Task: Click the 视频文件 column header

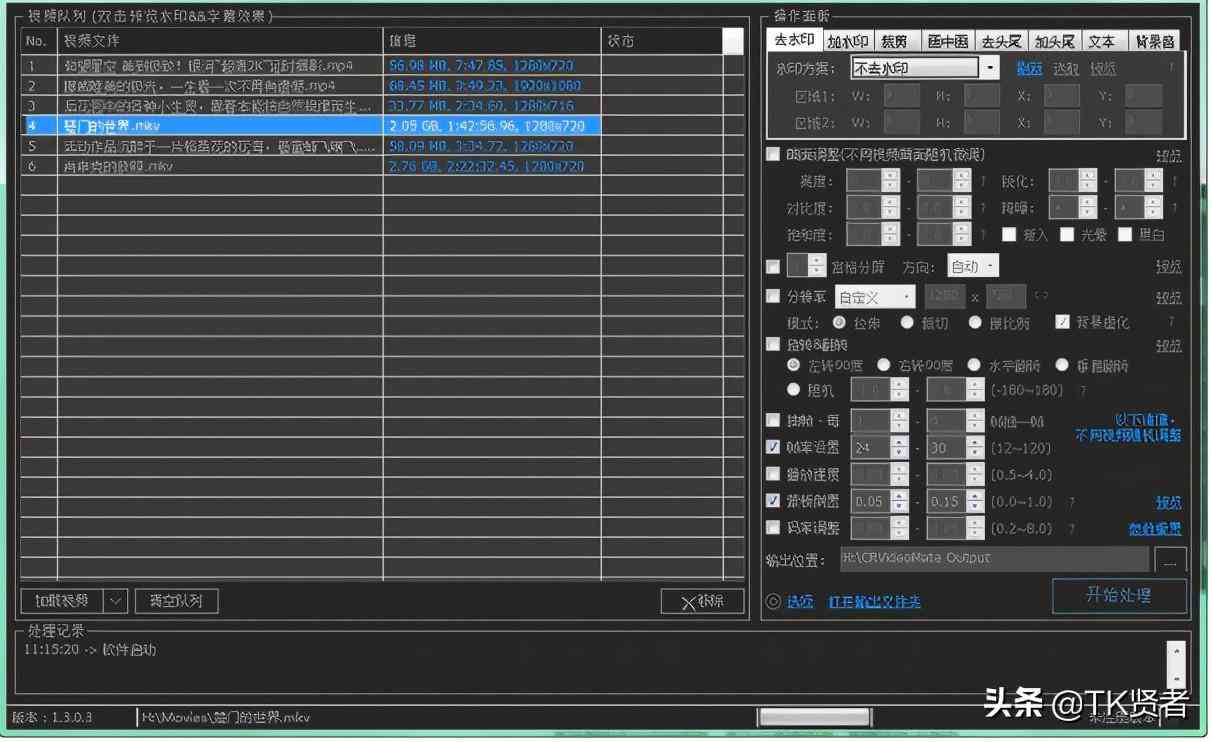Action: click(220, 41)
